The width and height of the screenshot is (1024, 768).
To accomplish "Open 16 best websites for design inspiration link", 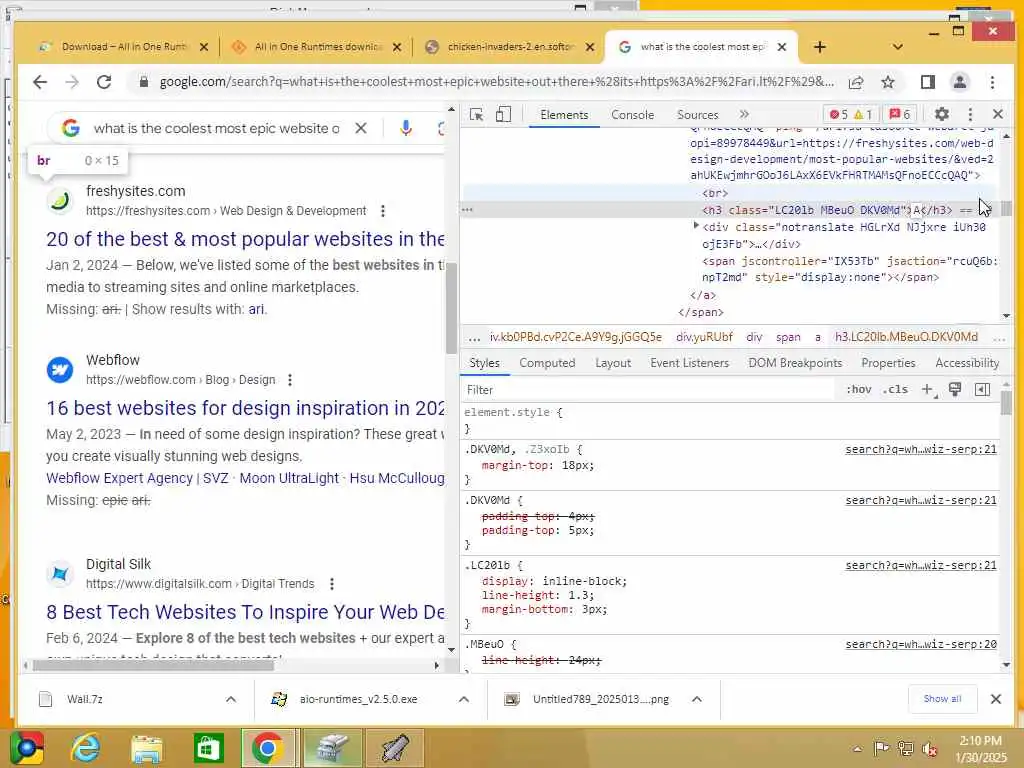I will pyautogui.click(x=245, y=408).
